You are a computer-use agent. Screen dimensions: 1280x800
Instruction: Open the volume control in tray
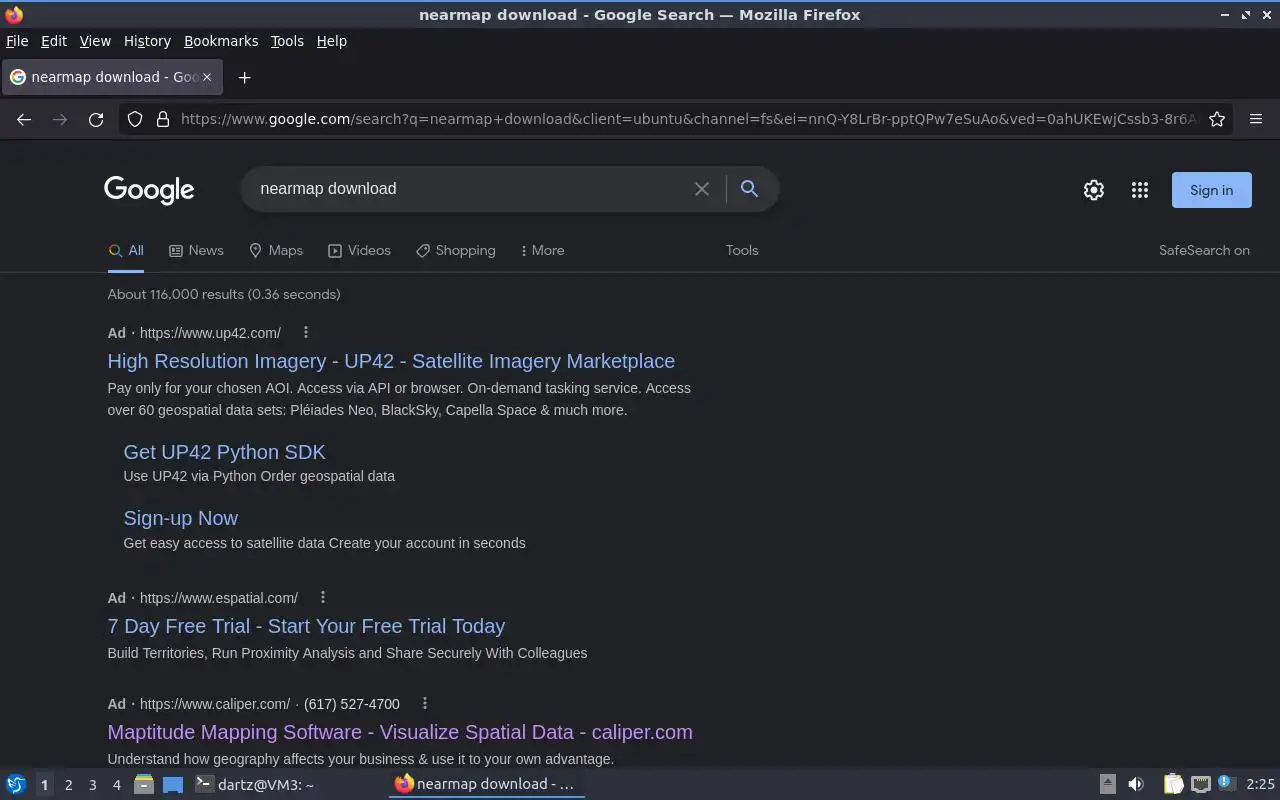1136,784
